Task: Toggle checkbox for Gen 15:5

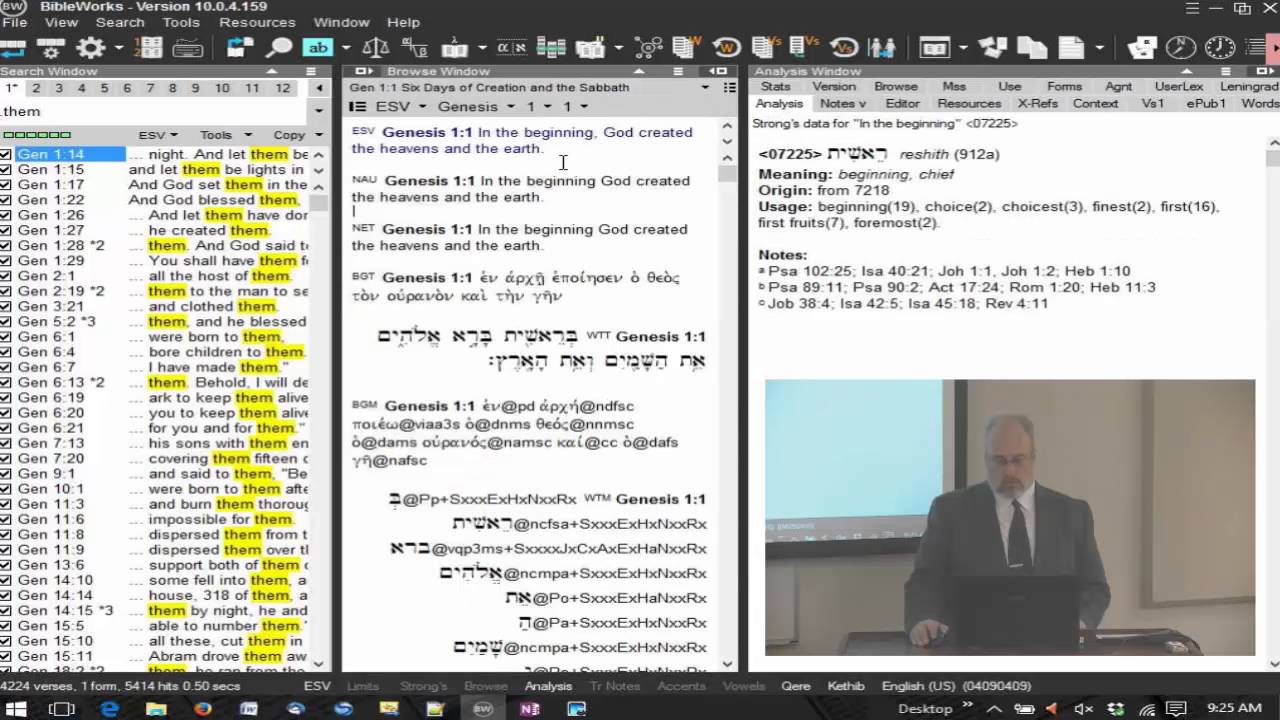Action: 6,626
